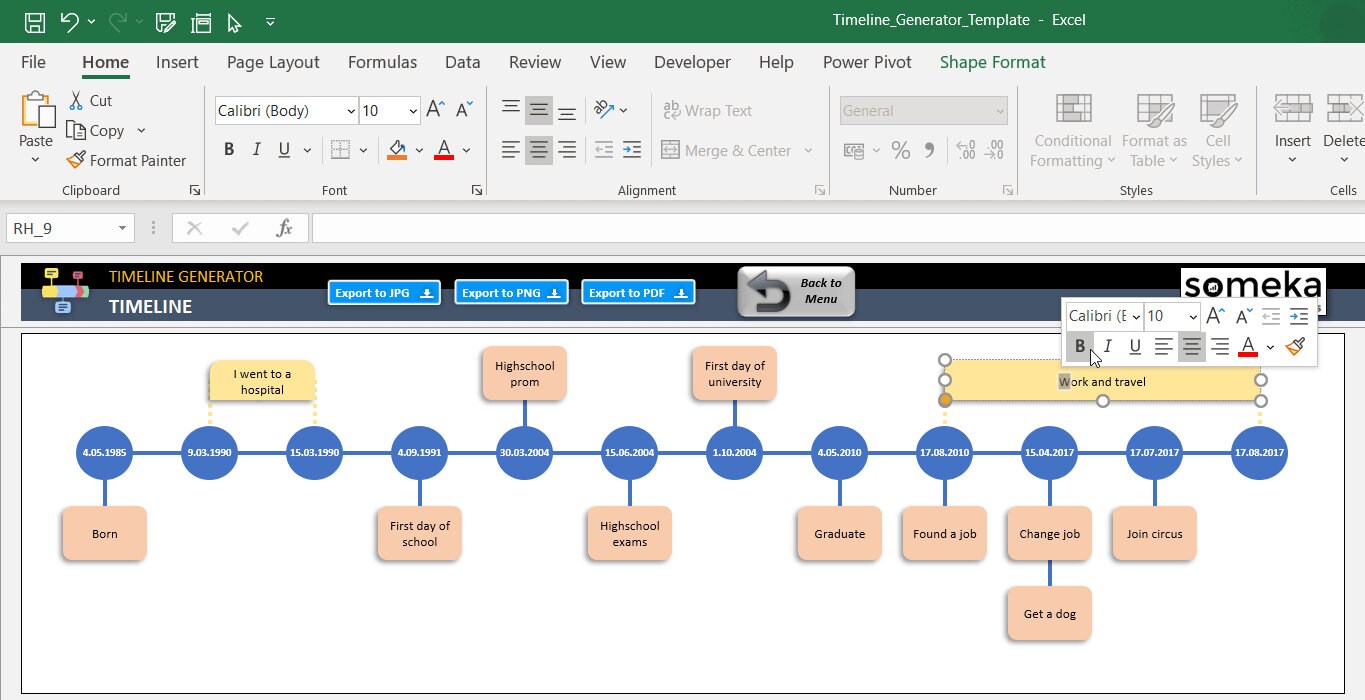Pick a color with the Font Color swatch
This screenshot has height=700, width=1365.
(x=443, y=150)
